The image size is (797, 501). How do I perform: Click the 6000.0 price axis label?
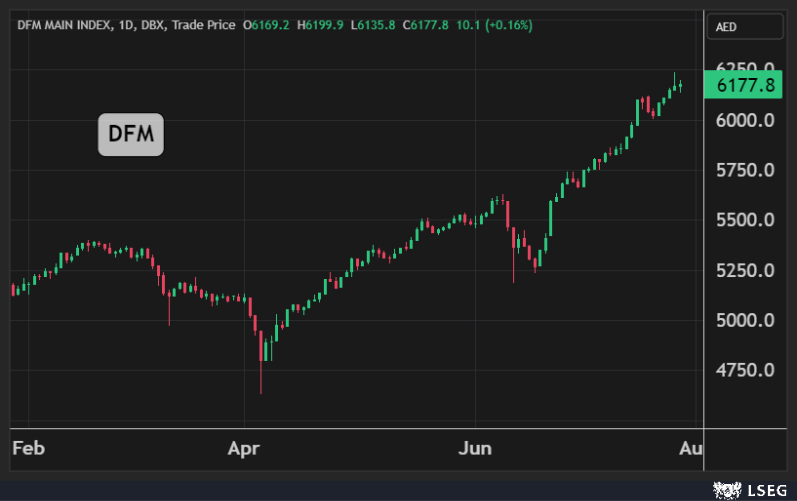pos(745,121)
